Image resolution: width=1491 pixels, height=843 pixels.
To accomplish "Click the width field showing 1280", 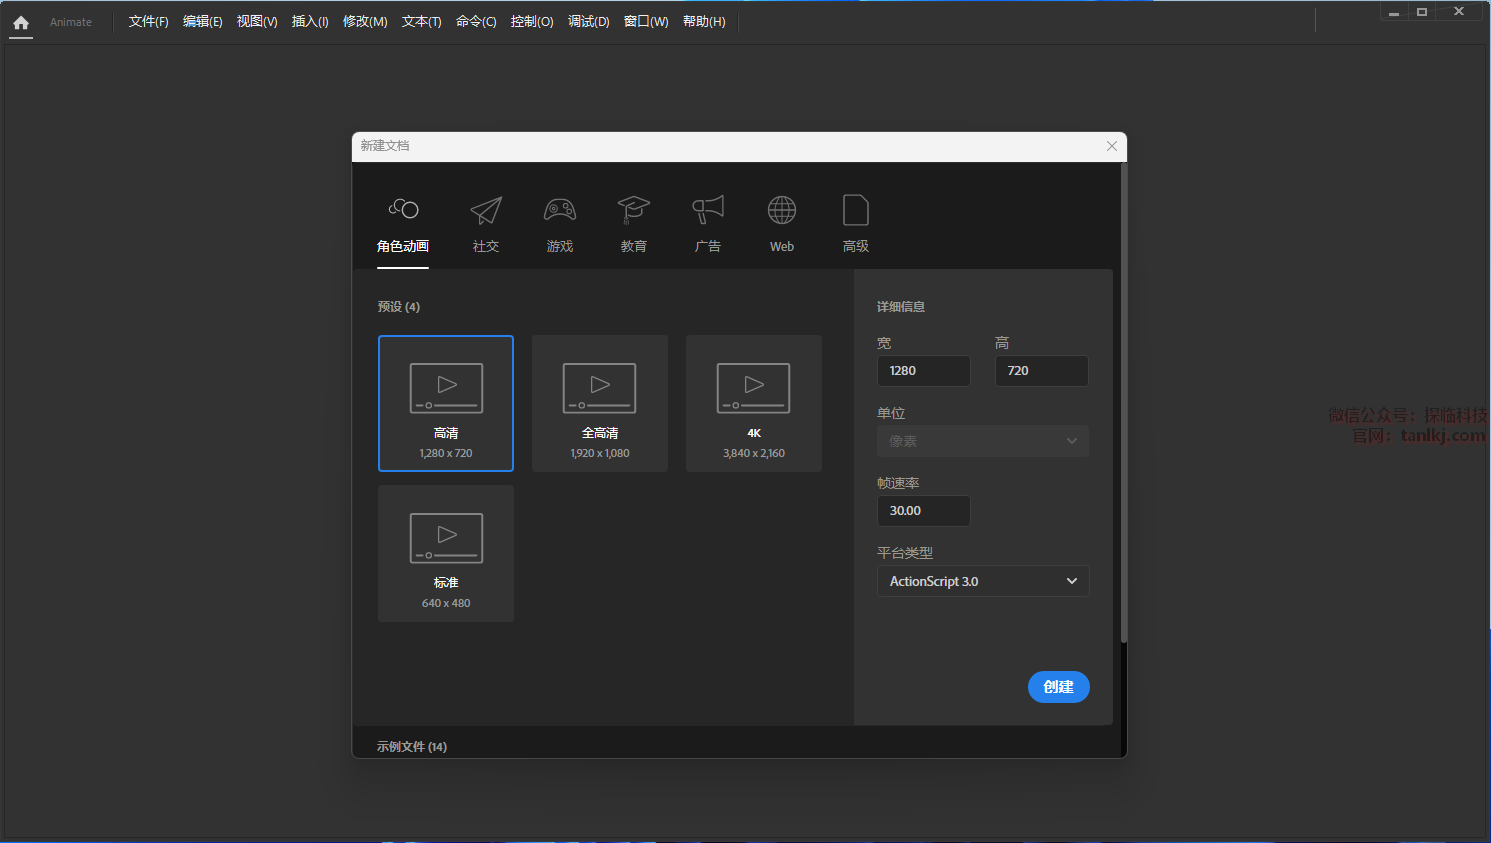I will (x=923, y=371).
